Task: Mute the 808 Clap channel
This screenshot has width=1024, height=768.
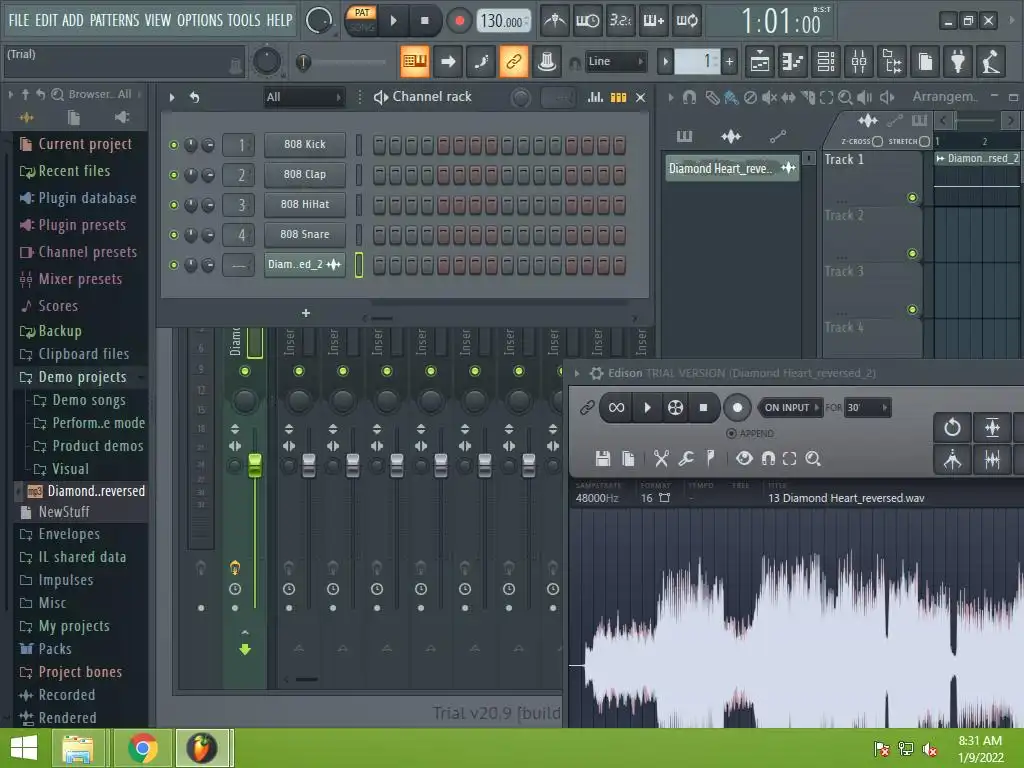Action: 174,175
